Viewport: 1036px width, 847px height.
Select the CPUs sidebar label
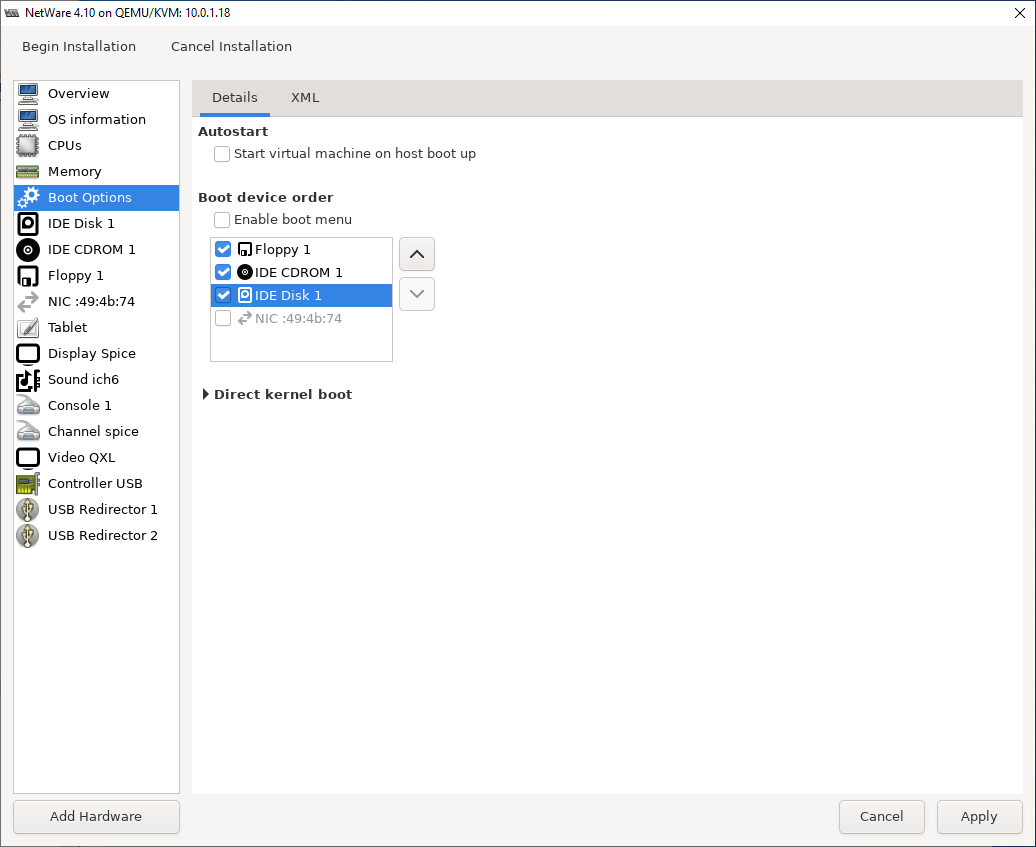pyautogui.click(x=65, y=145)
